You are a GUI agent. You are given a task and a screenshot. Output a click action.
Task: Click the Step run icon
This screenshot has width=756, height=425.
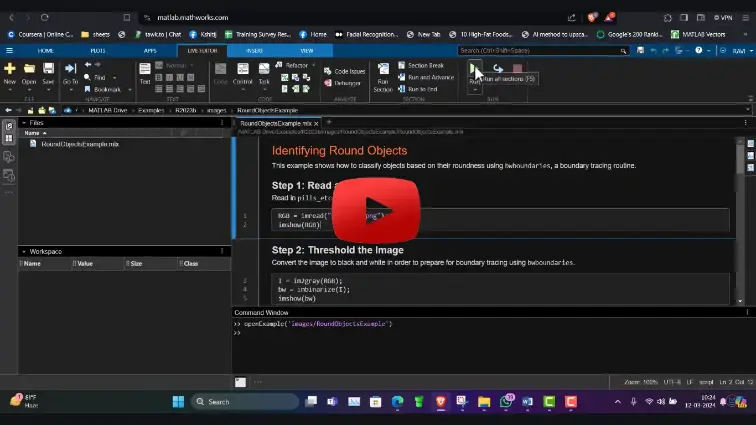(497, 69)
